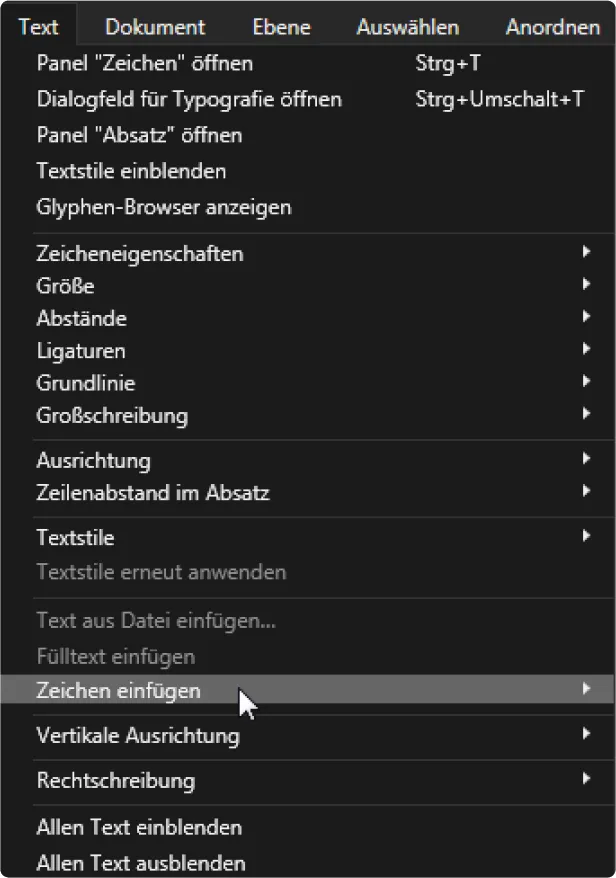Image resolution: width=616 pixels, height=878 pixels.
Task: Click Allen Text einblenden
Action: tap(139, 828)
